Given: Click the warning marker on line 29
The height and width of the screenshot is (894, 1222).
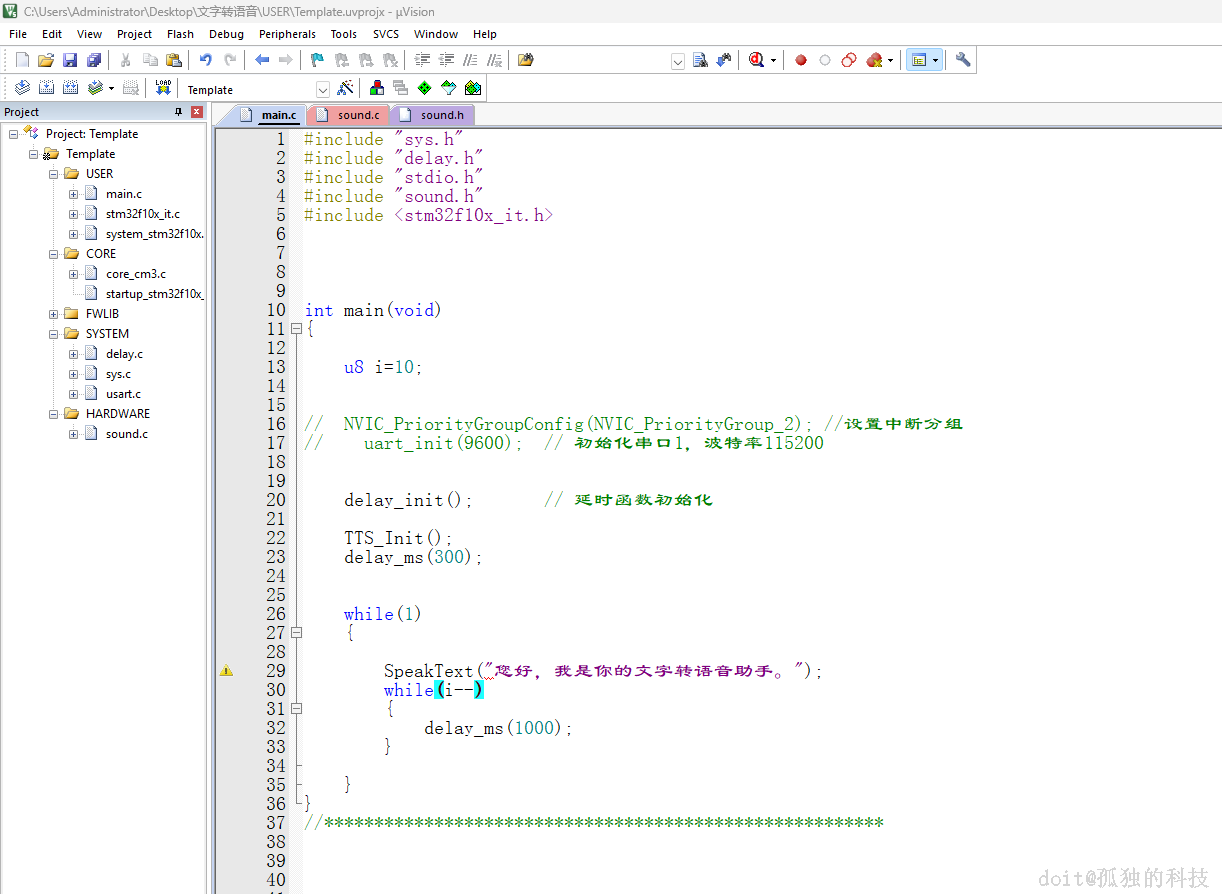Looking at the screenshot, I should (226, 671).
